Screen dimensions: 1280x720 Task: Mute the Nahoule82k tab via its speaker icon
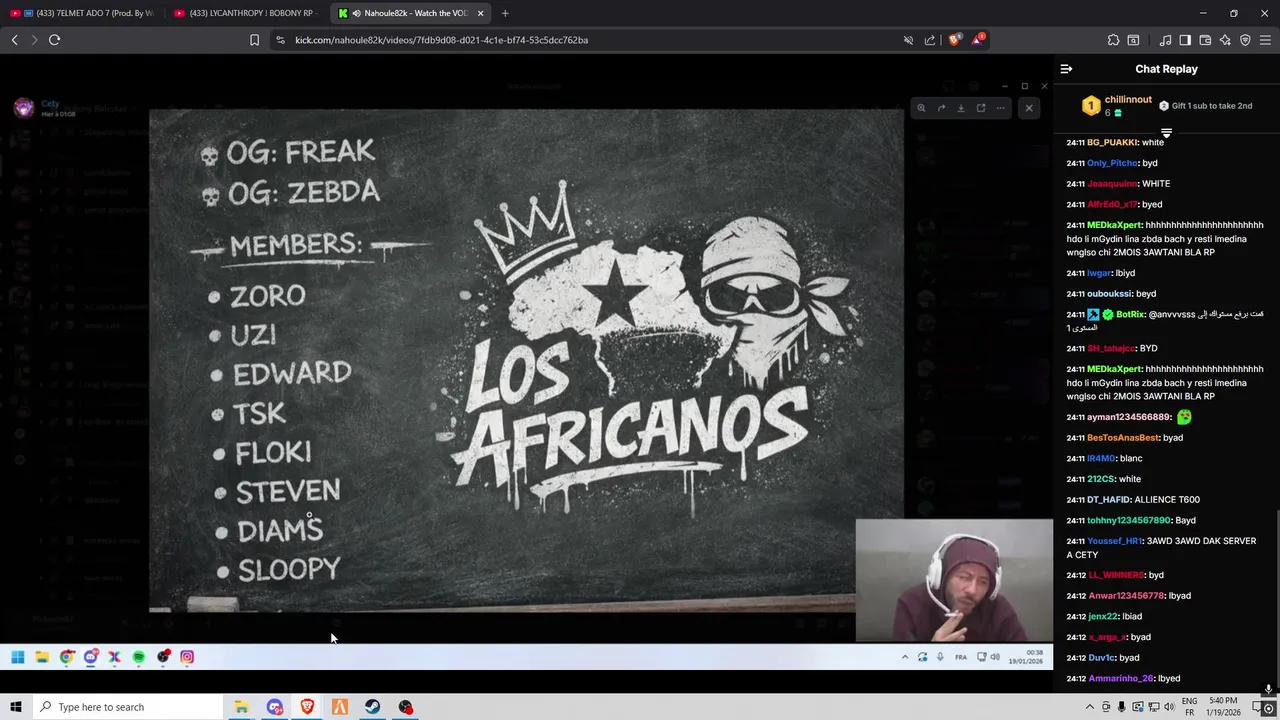click(x=356, y=13)
